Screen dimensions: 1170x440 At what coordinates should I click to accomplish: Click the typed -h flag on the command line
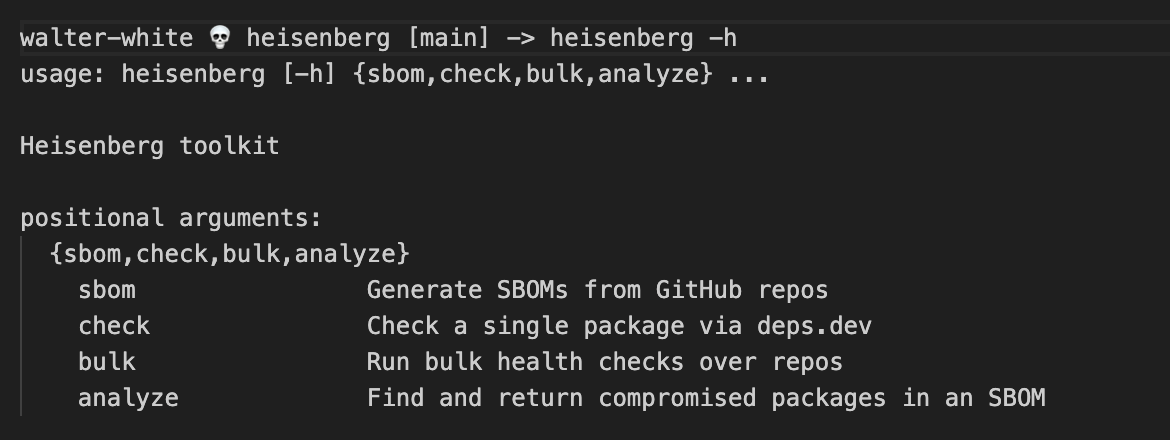point(724,38)
